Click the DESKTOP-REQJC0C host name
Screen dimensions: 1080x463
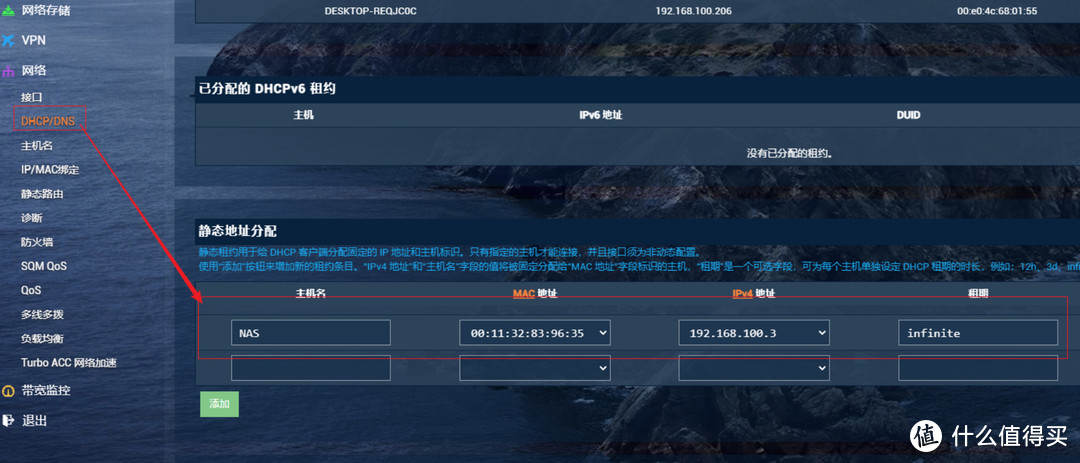point(371,11)
